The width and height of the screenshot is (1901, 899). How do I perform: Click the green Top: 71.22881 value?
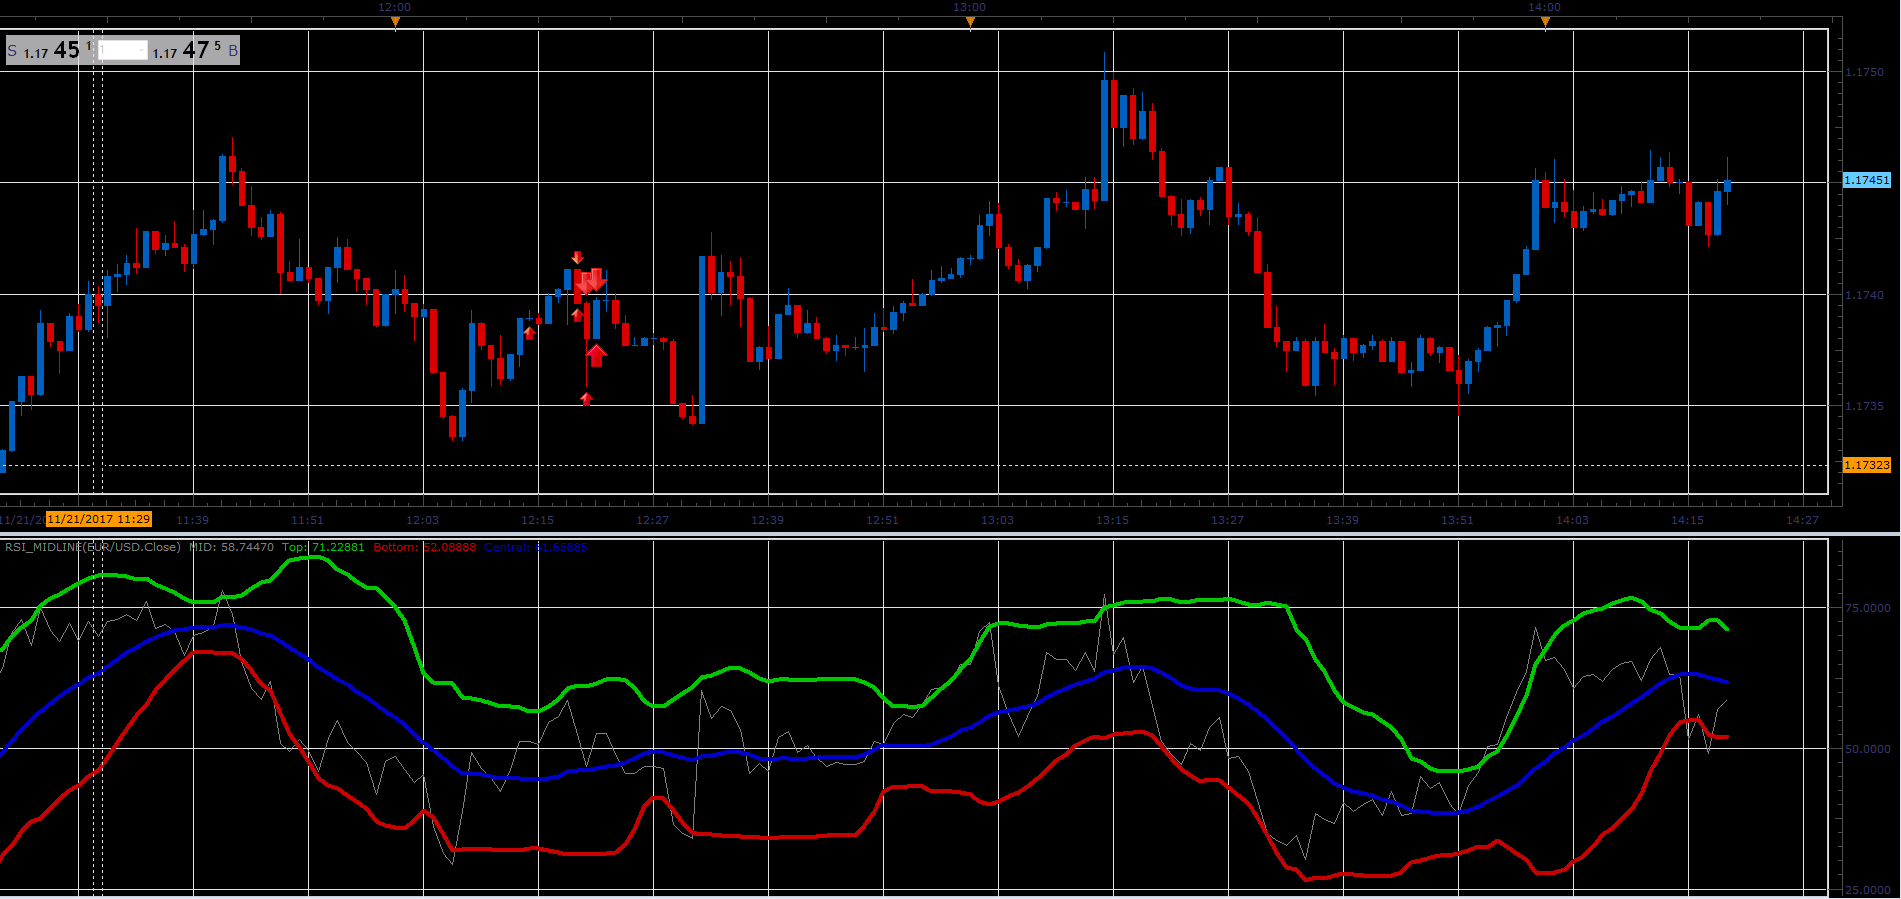point(323,547)
